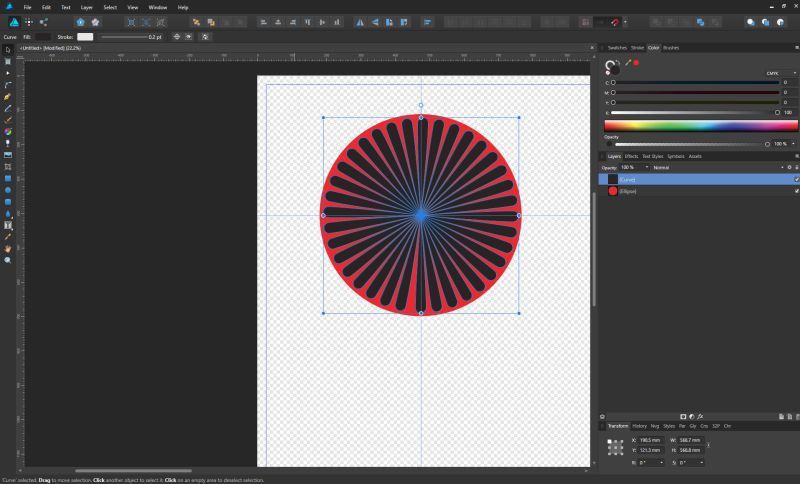Select the Transparency tool

click(8, 143)
